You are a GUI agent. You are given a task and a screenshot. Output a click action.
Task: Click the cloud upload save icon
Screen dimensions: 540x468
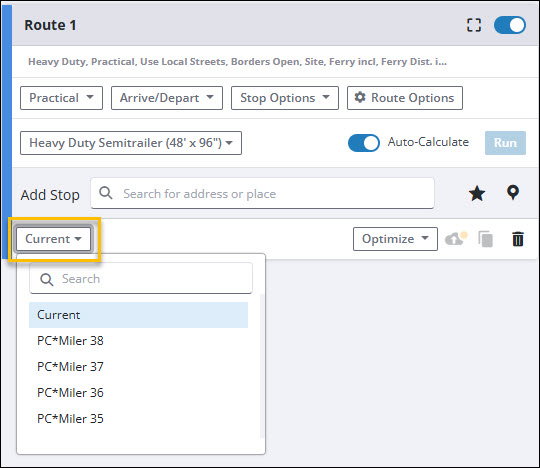tap(456, 238)
